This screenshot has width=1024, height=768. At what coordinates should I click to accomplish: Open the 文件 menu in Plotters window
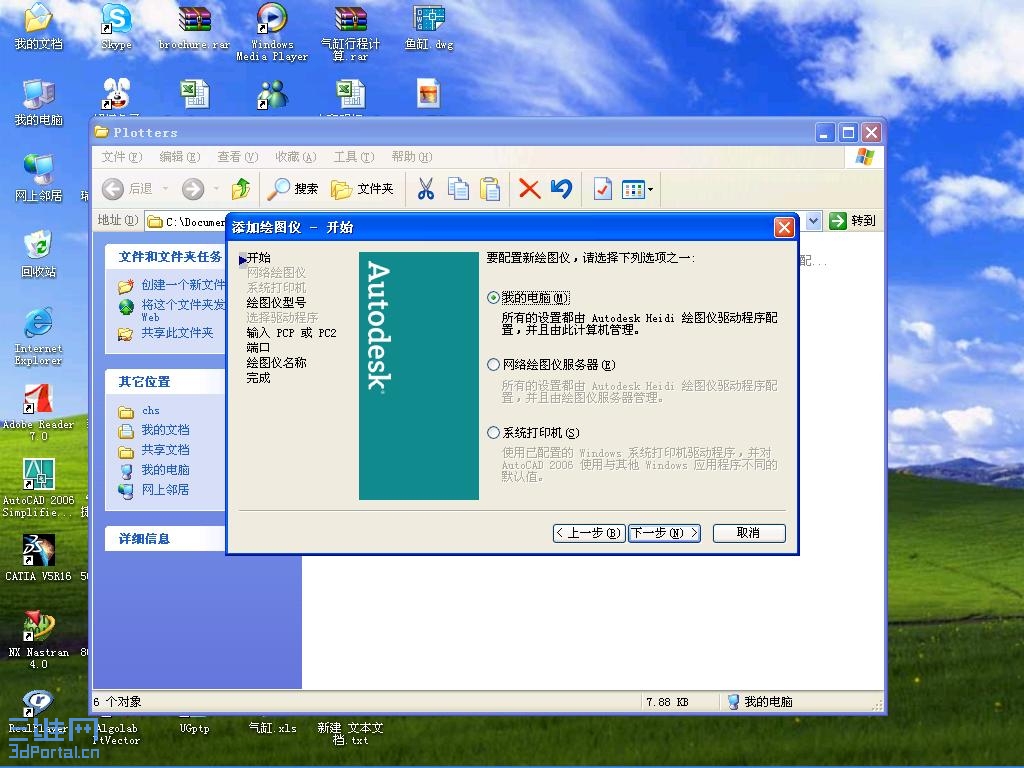[121, 157]
